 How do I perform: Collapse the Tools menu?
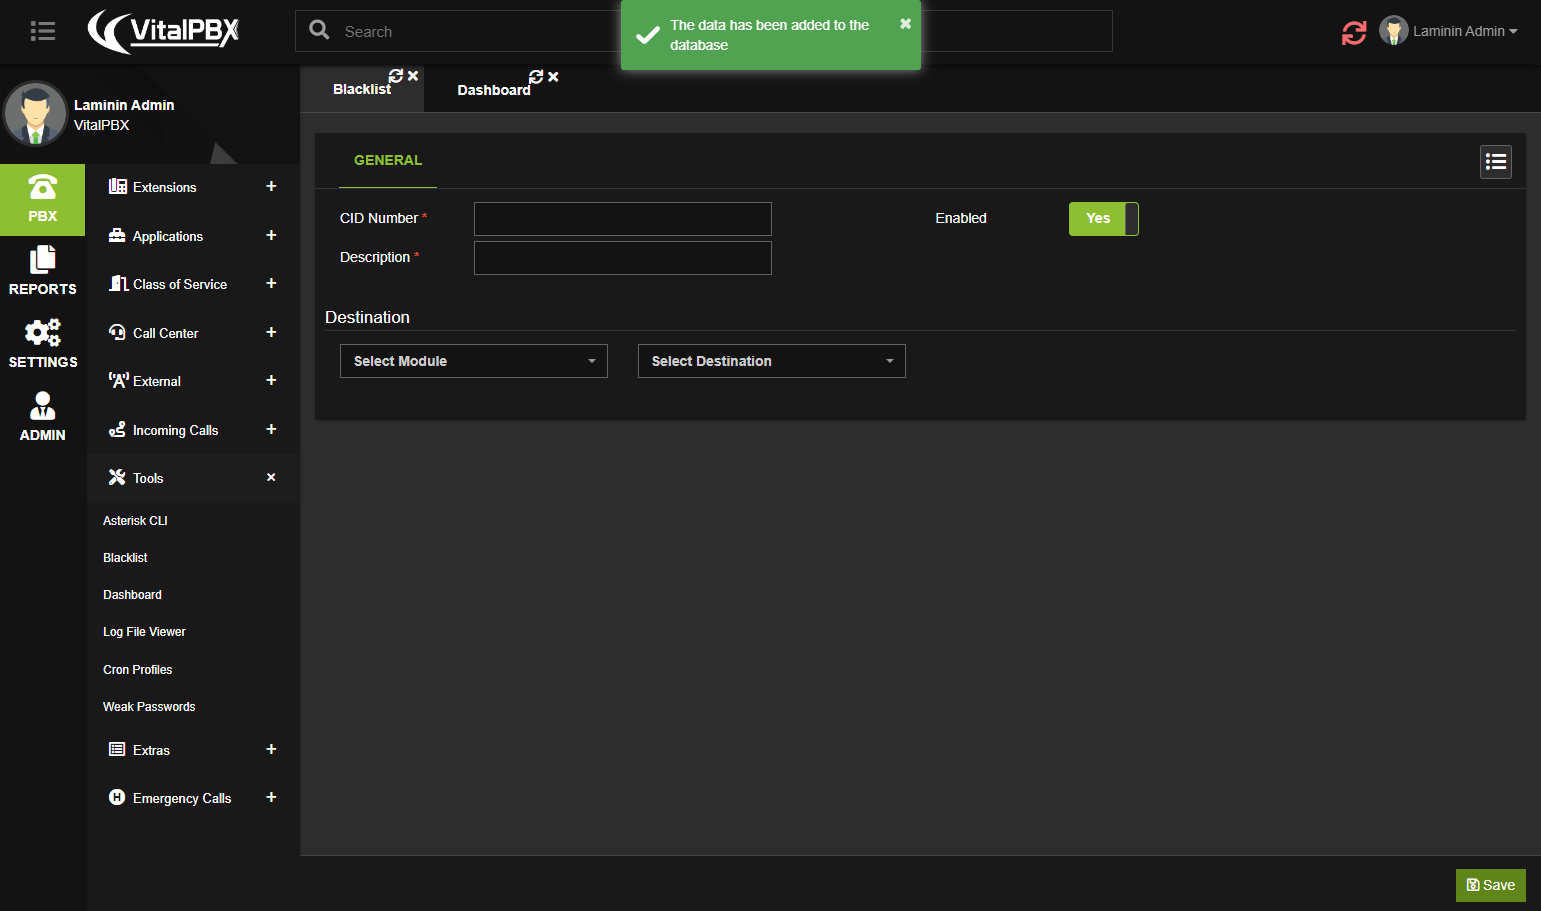(193, 478)
